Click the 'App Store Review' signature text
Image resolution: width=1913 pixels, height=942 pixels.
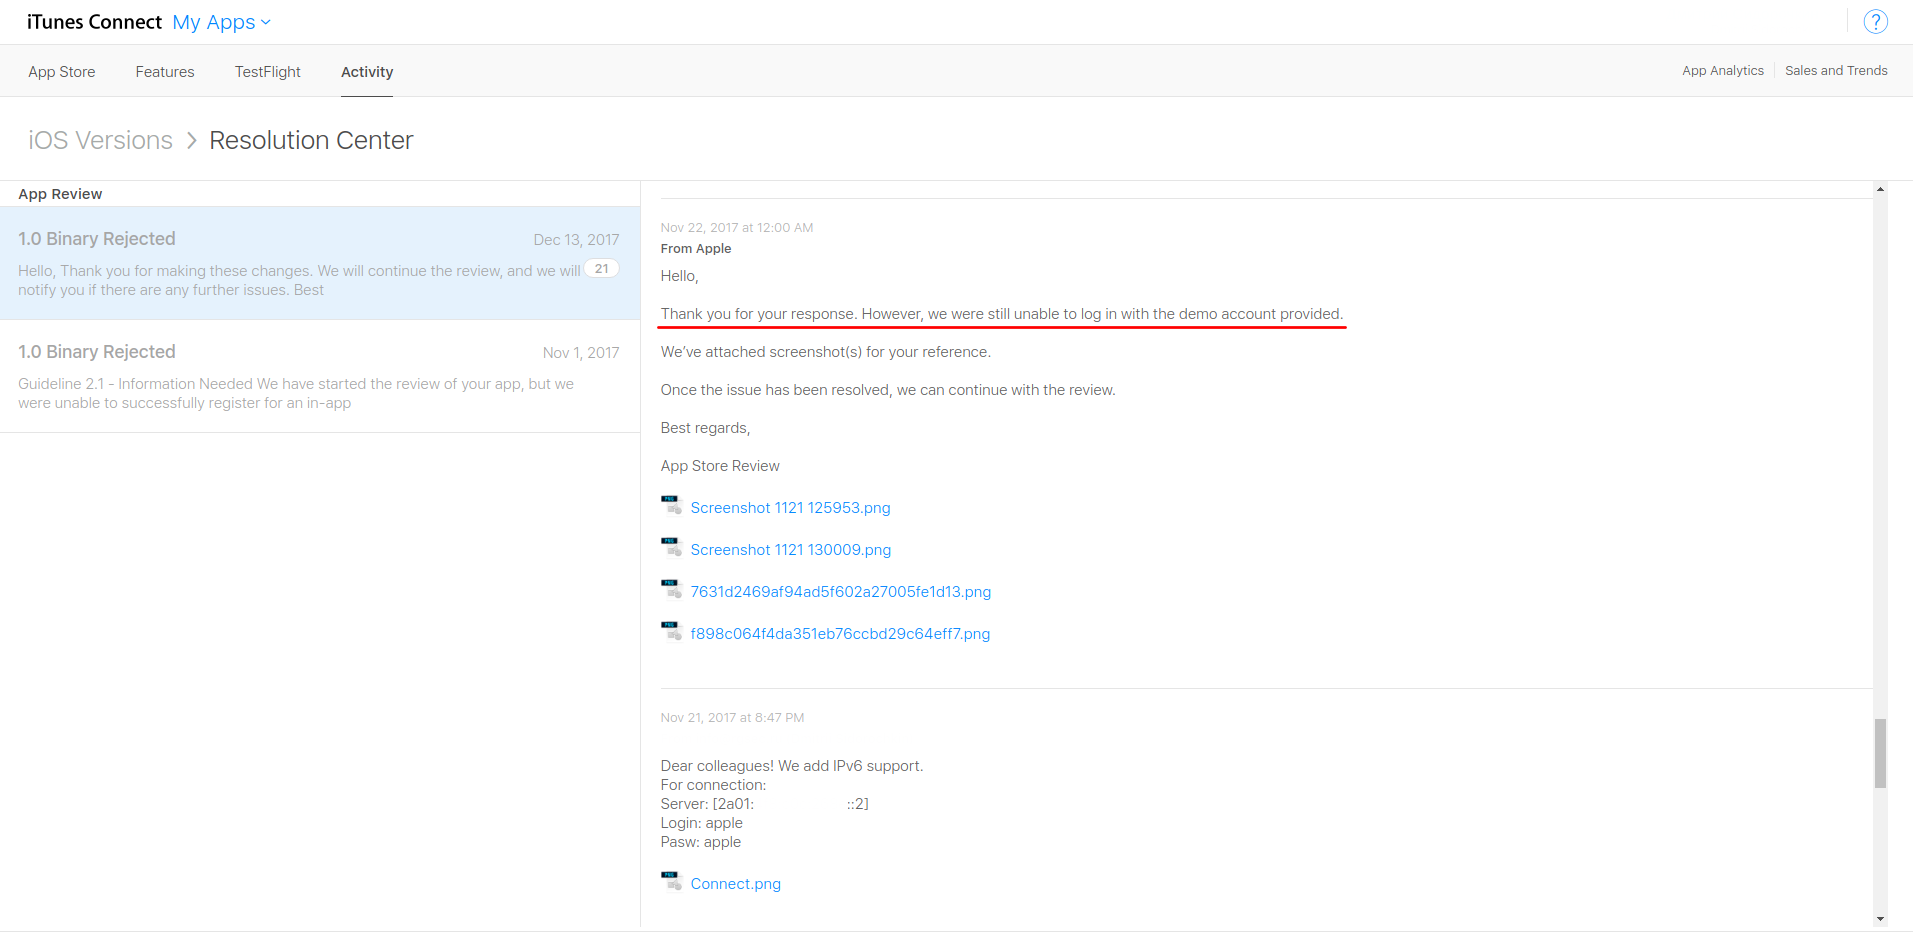[x=720, y=466]
